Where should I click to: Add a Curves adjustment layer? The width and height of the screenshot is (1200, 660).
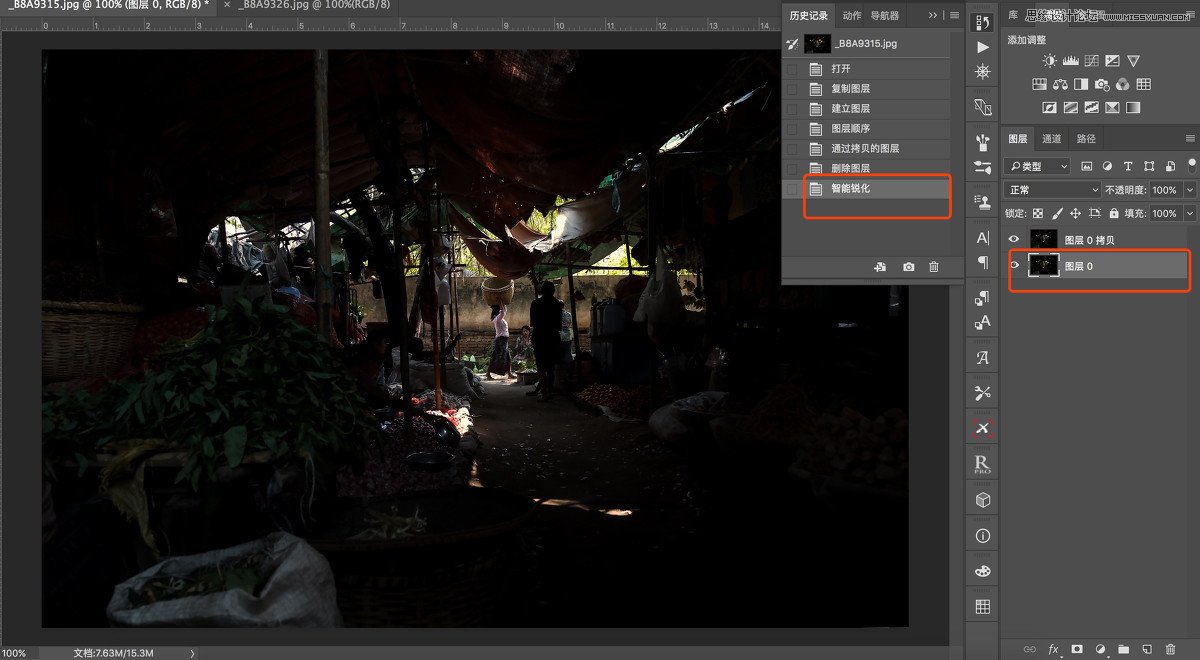[x=1091, y=61]
